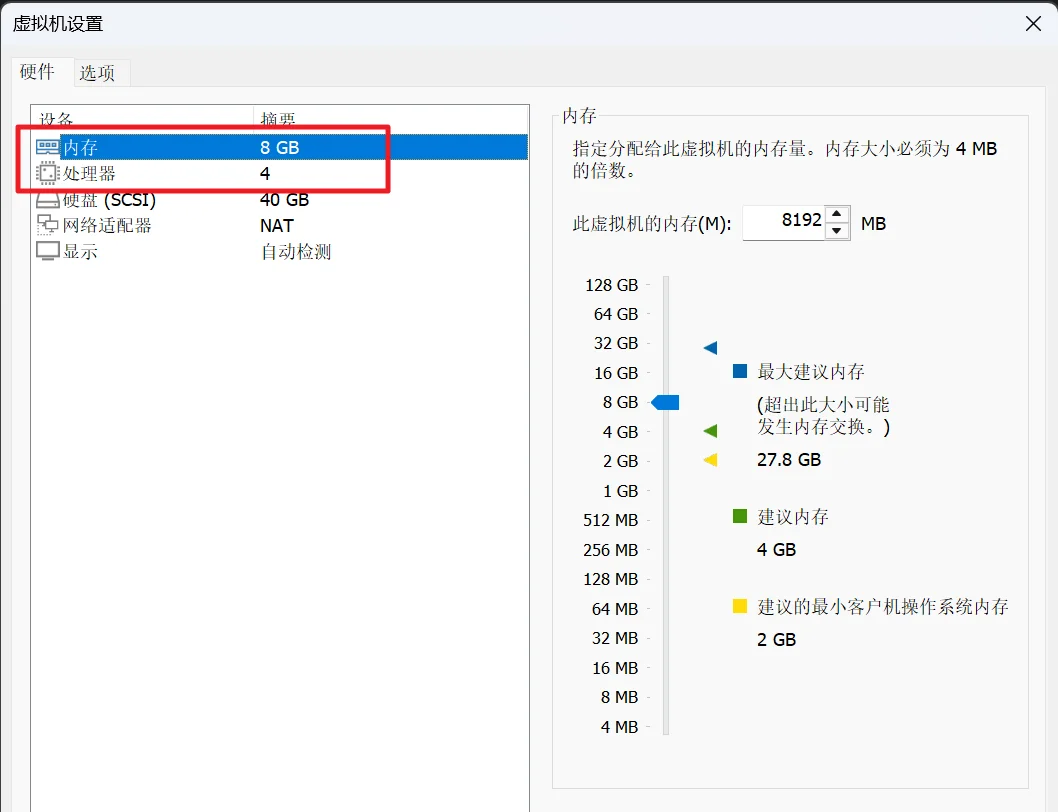Screen dimensions: 1058x812
Task: Decrease memory with the down arrow
Action: [837, 231]
